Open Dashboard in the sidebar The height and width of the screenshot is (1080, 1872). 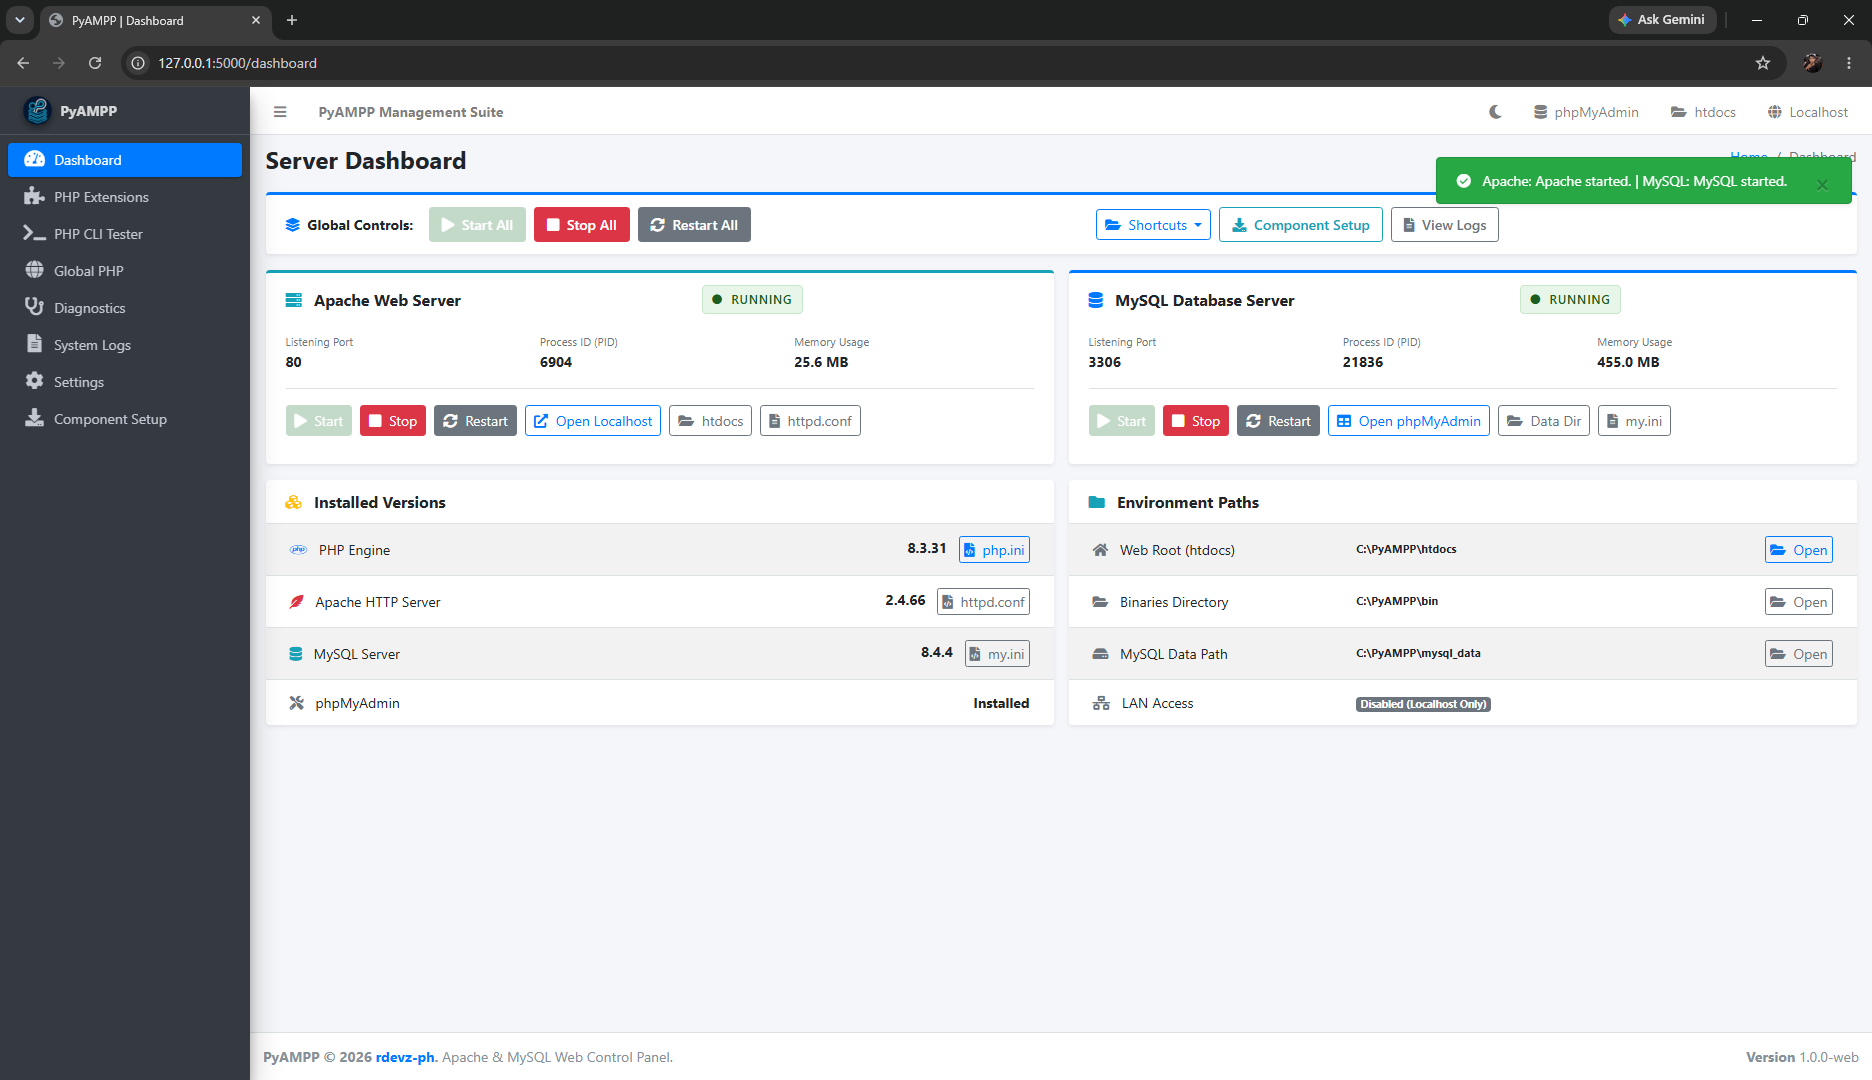coord(125,160)
